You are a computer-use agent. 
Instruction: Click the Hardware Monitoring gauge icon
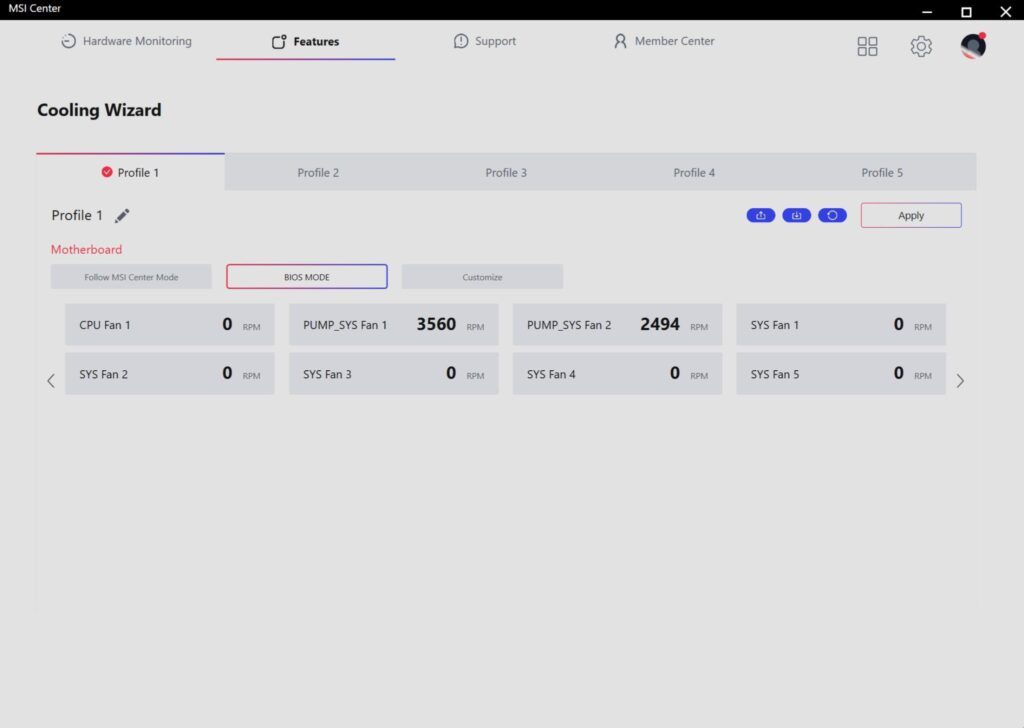coord(69,41)
